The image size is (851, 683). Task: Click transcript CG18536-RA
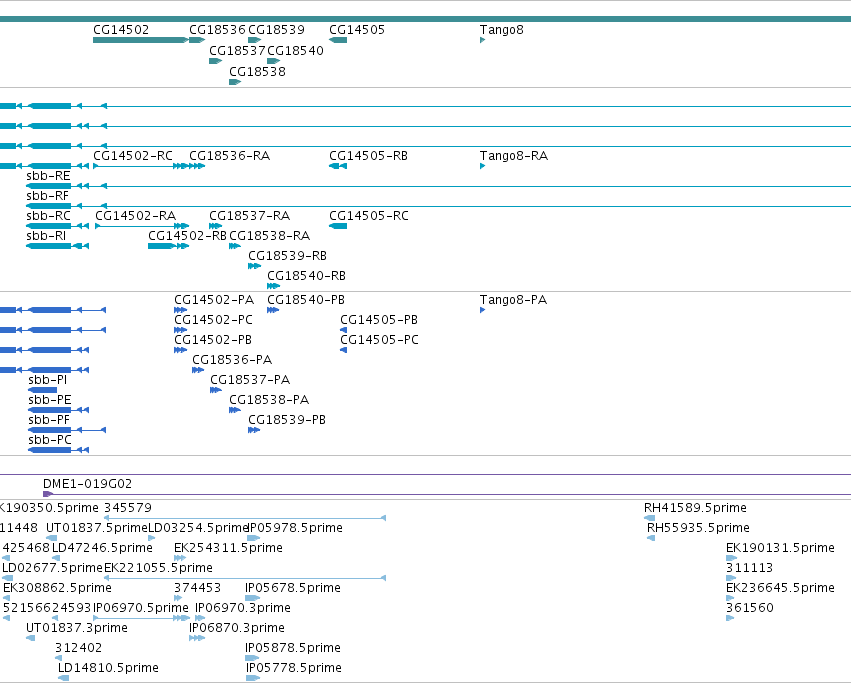197,166
